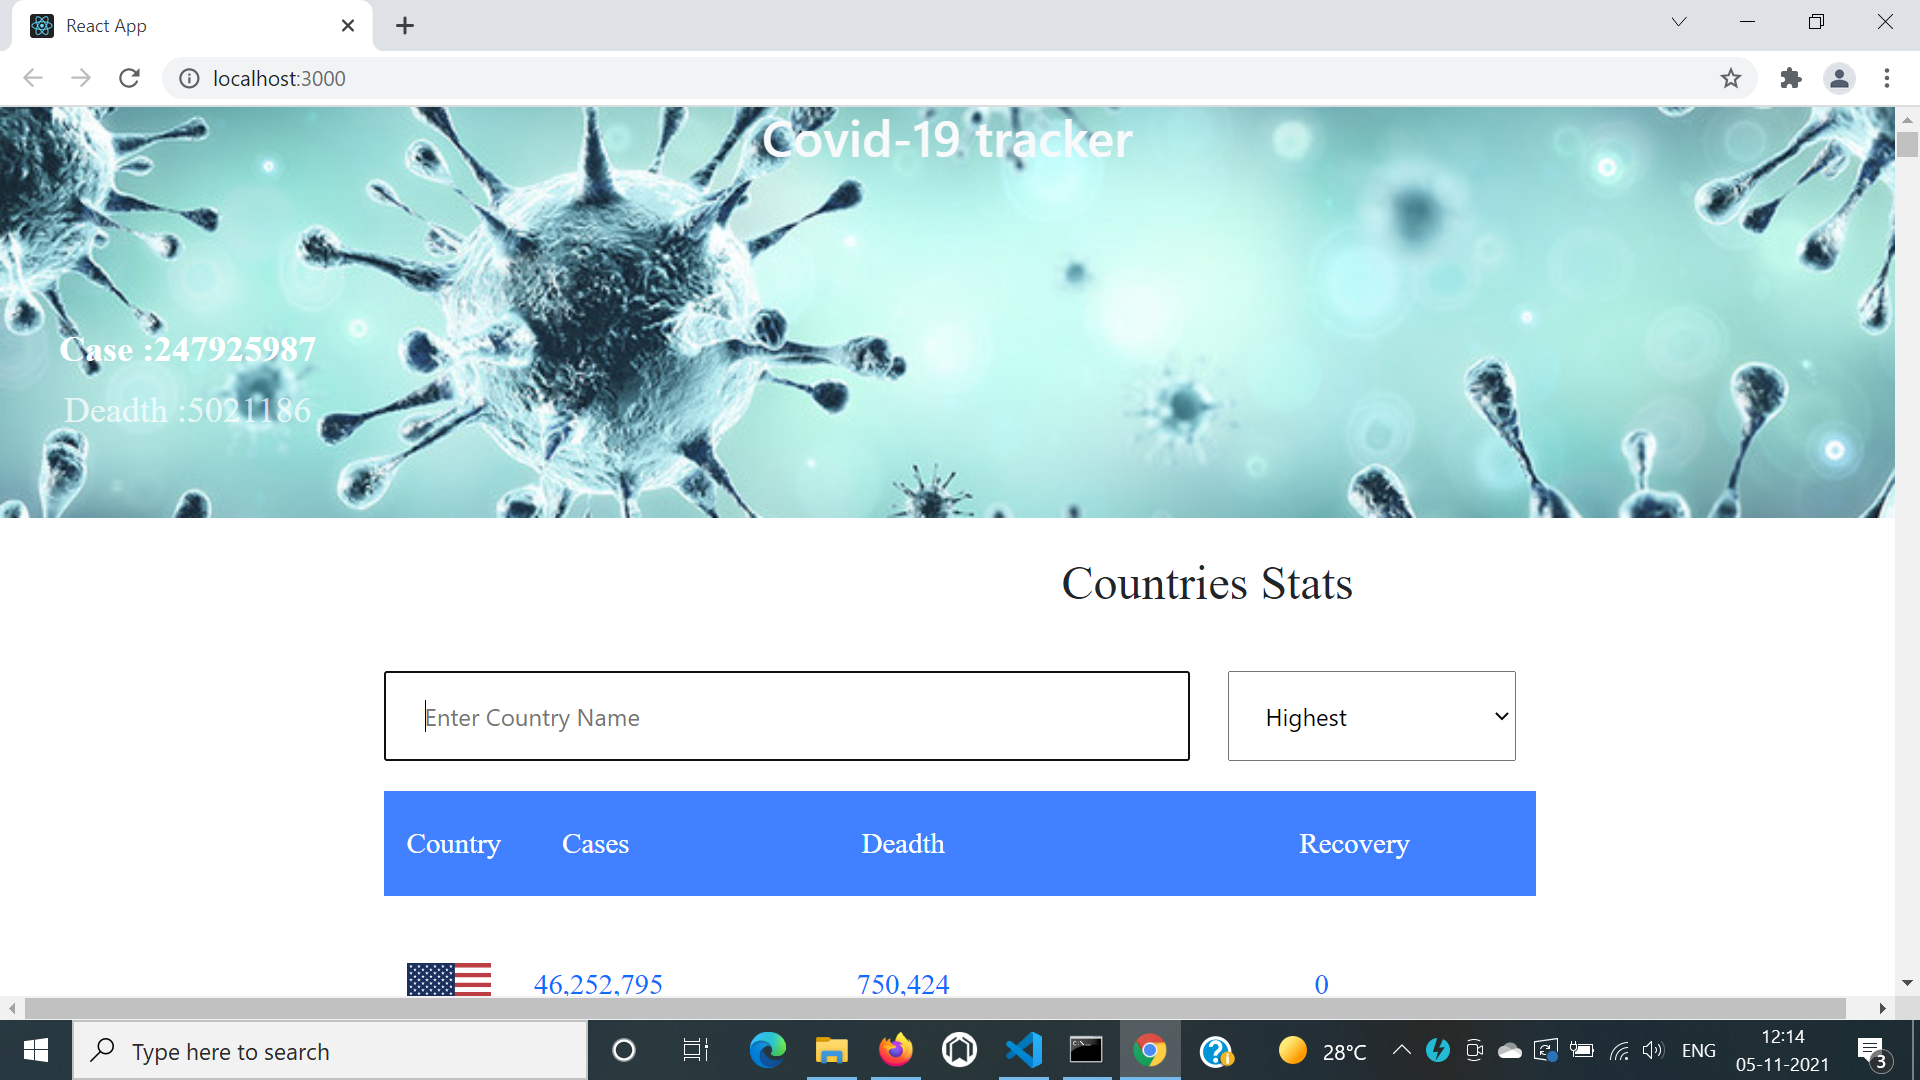Open the Highest sorting dropdown

tap(1371, 716)
